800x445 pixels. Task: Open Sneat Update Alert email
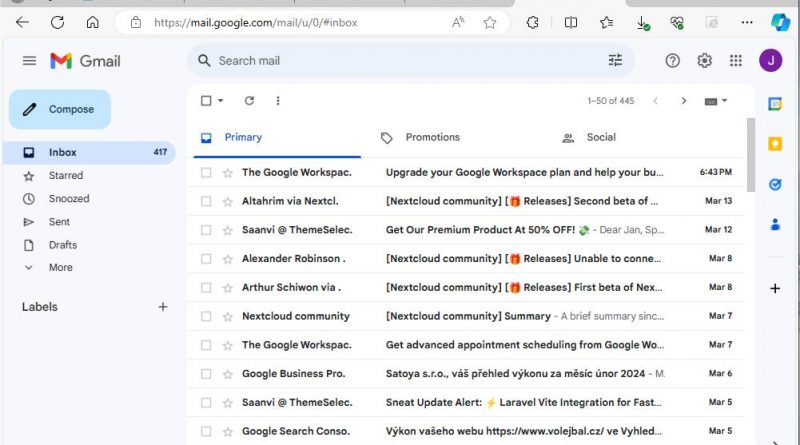(x=523, y=403)
